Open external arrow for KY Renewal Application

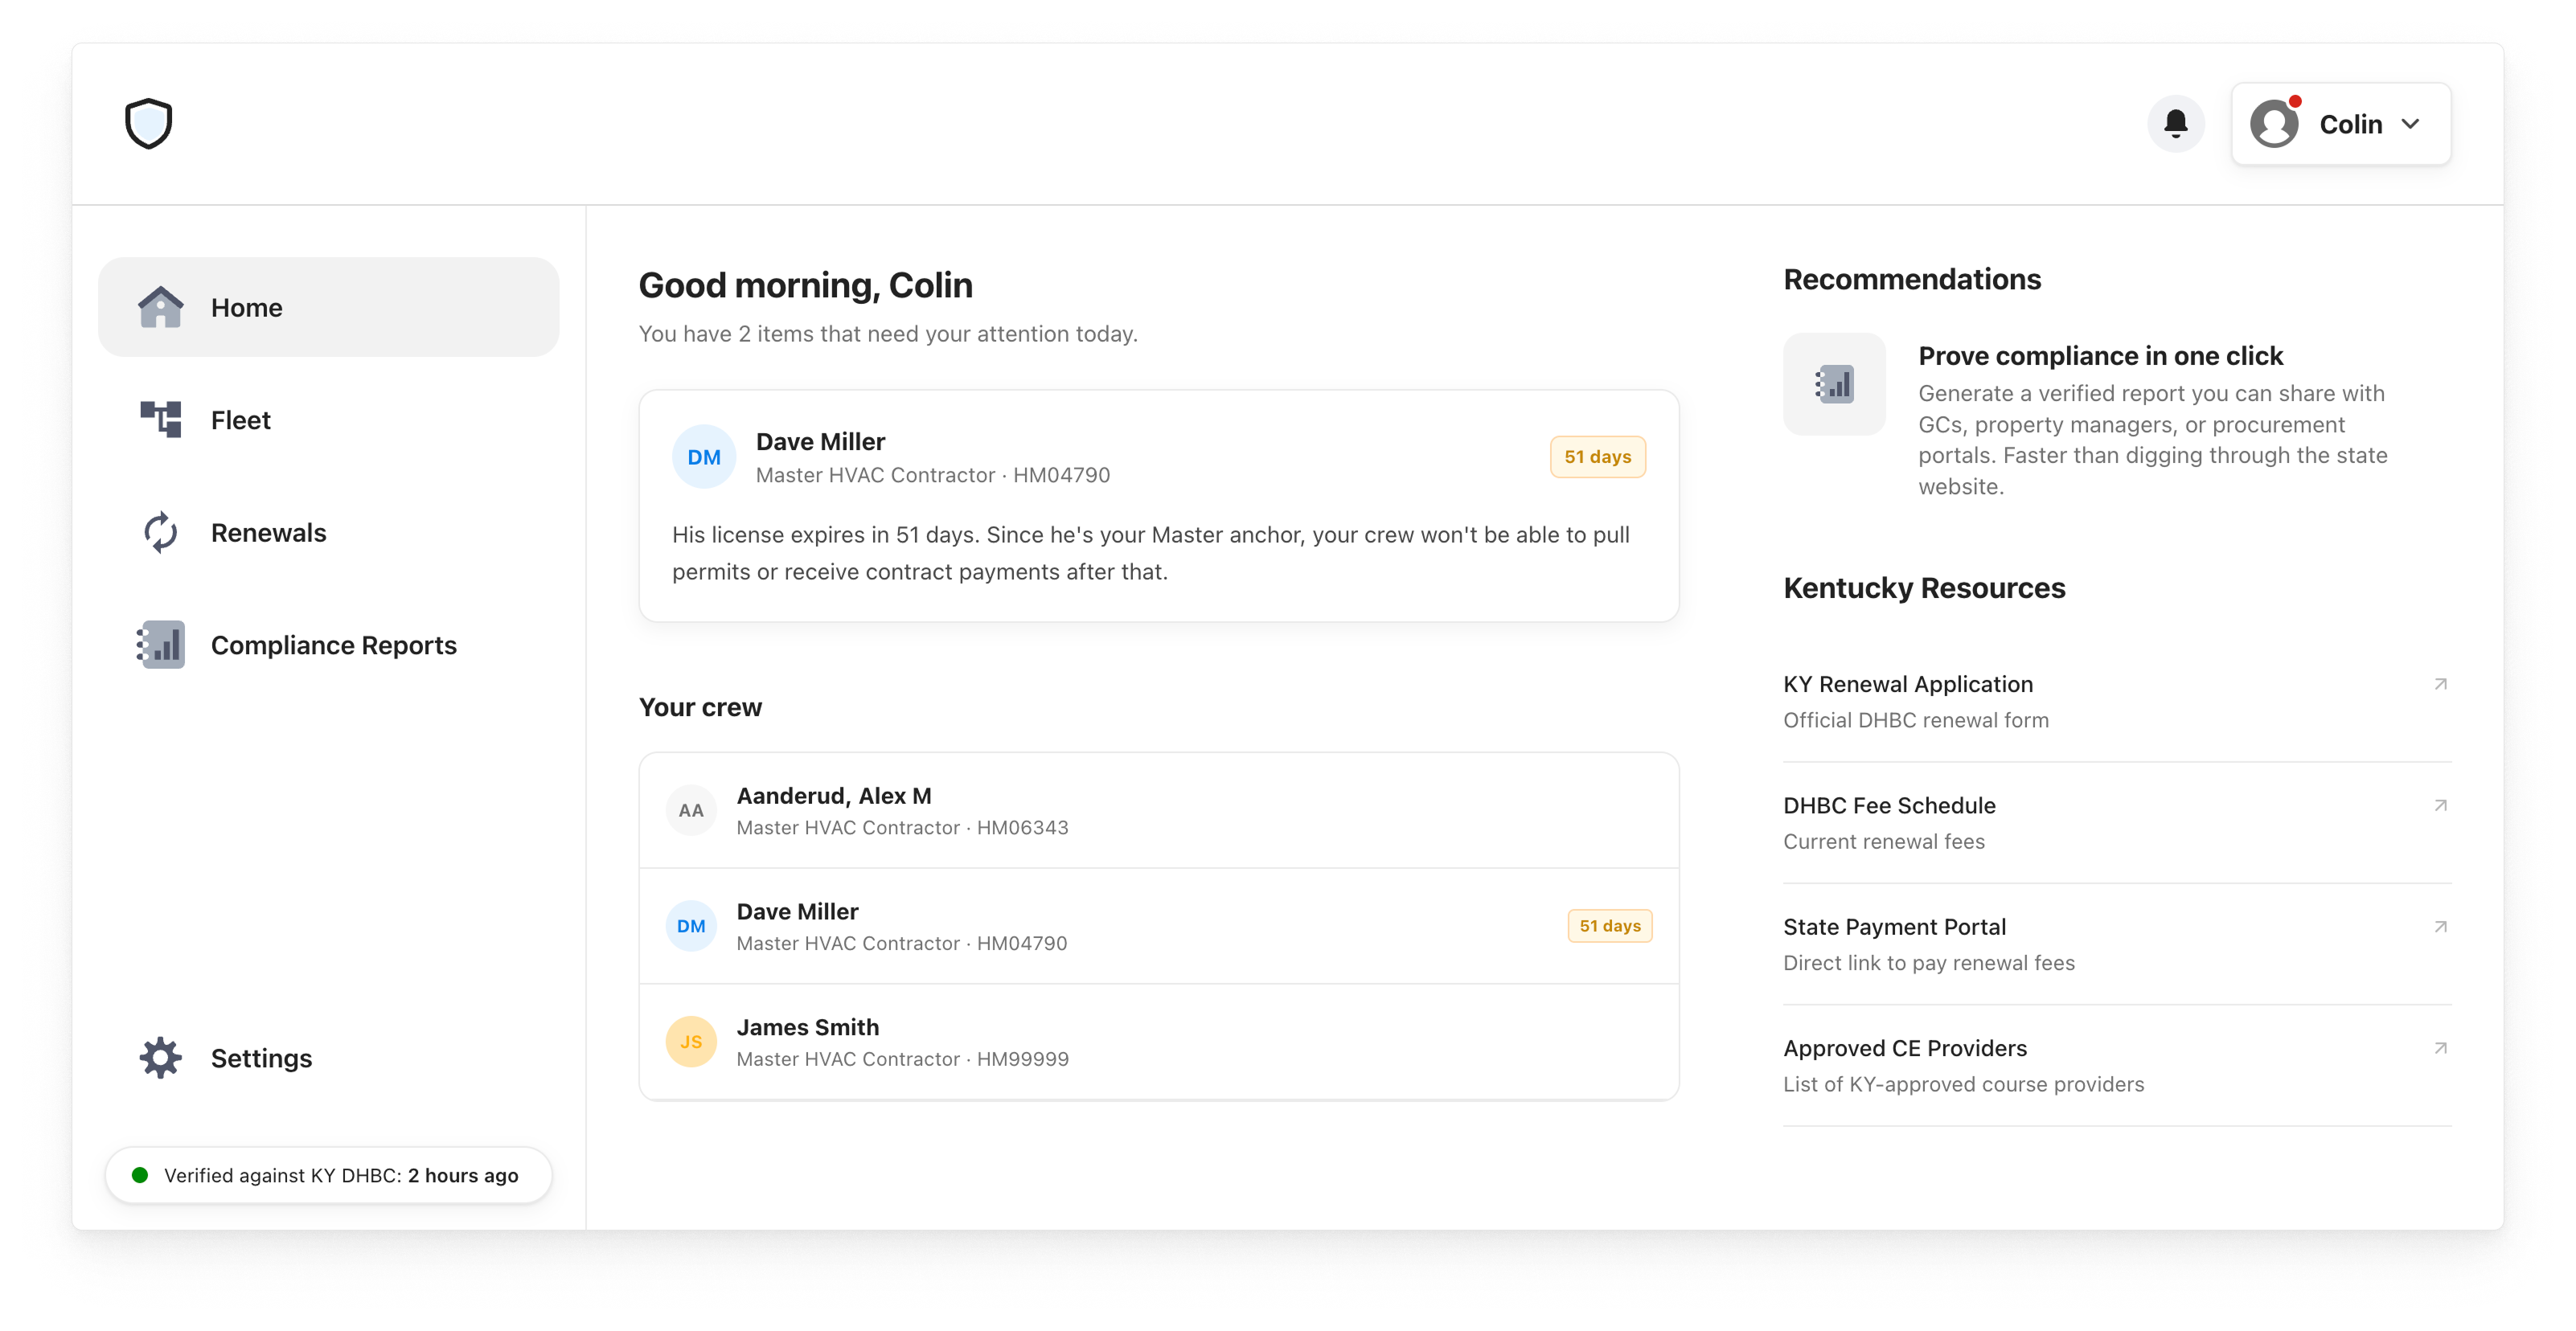tap(2440, 684)
